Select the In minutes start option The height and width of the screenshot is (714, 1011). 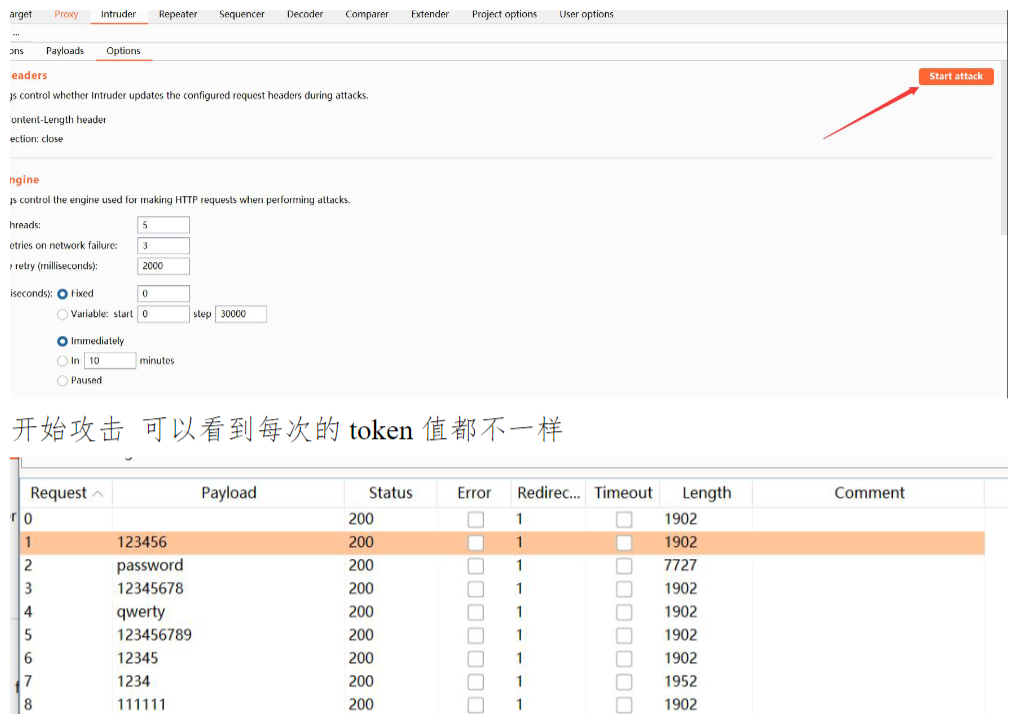pyautogui.click(x=63, y=360)
